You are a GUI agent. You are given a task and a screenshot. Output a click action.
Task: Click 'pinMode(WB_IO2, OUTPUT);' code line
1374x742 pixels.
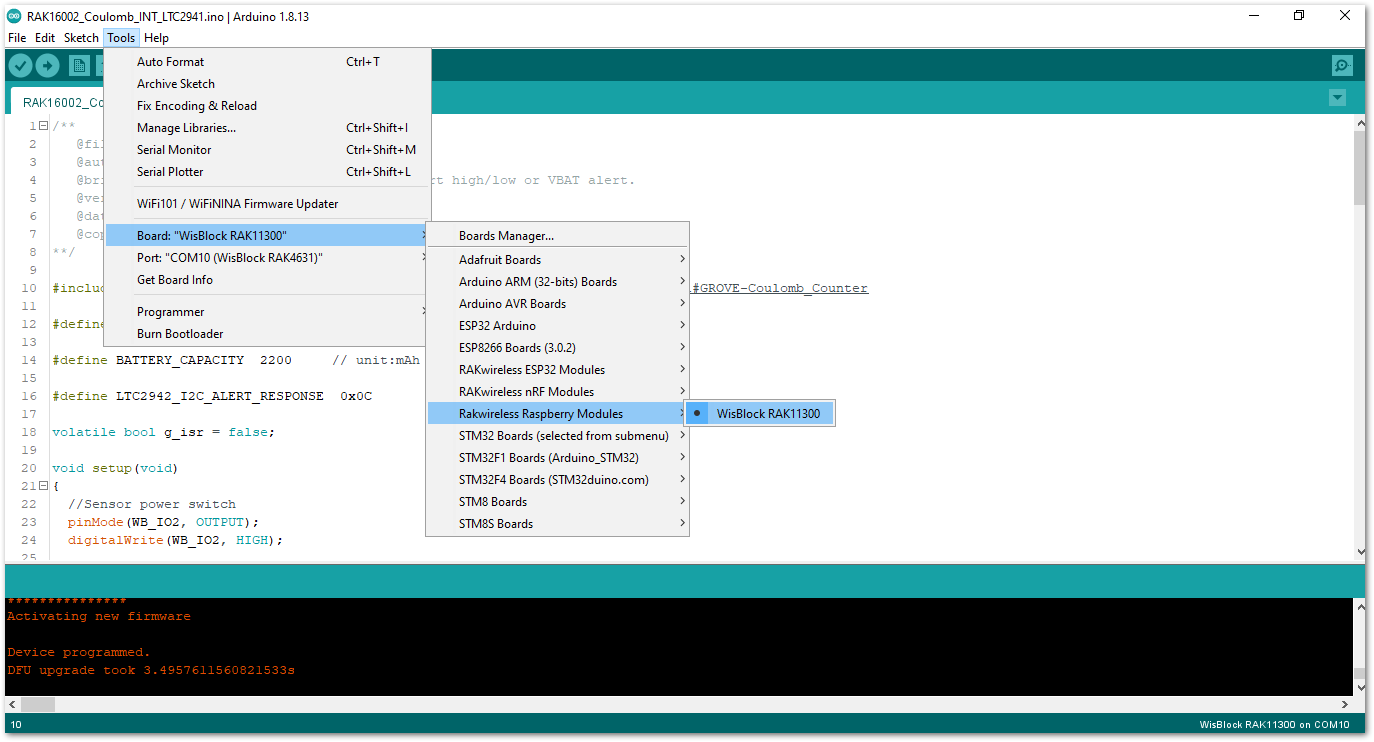coord(163,522)
